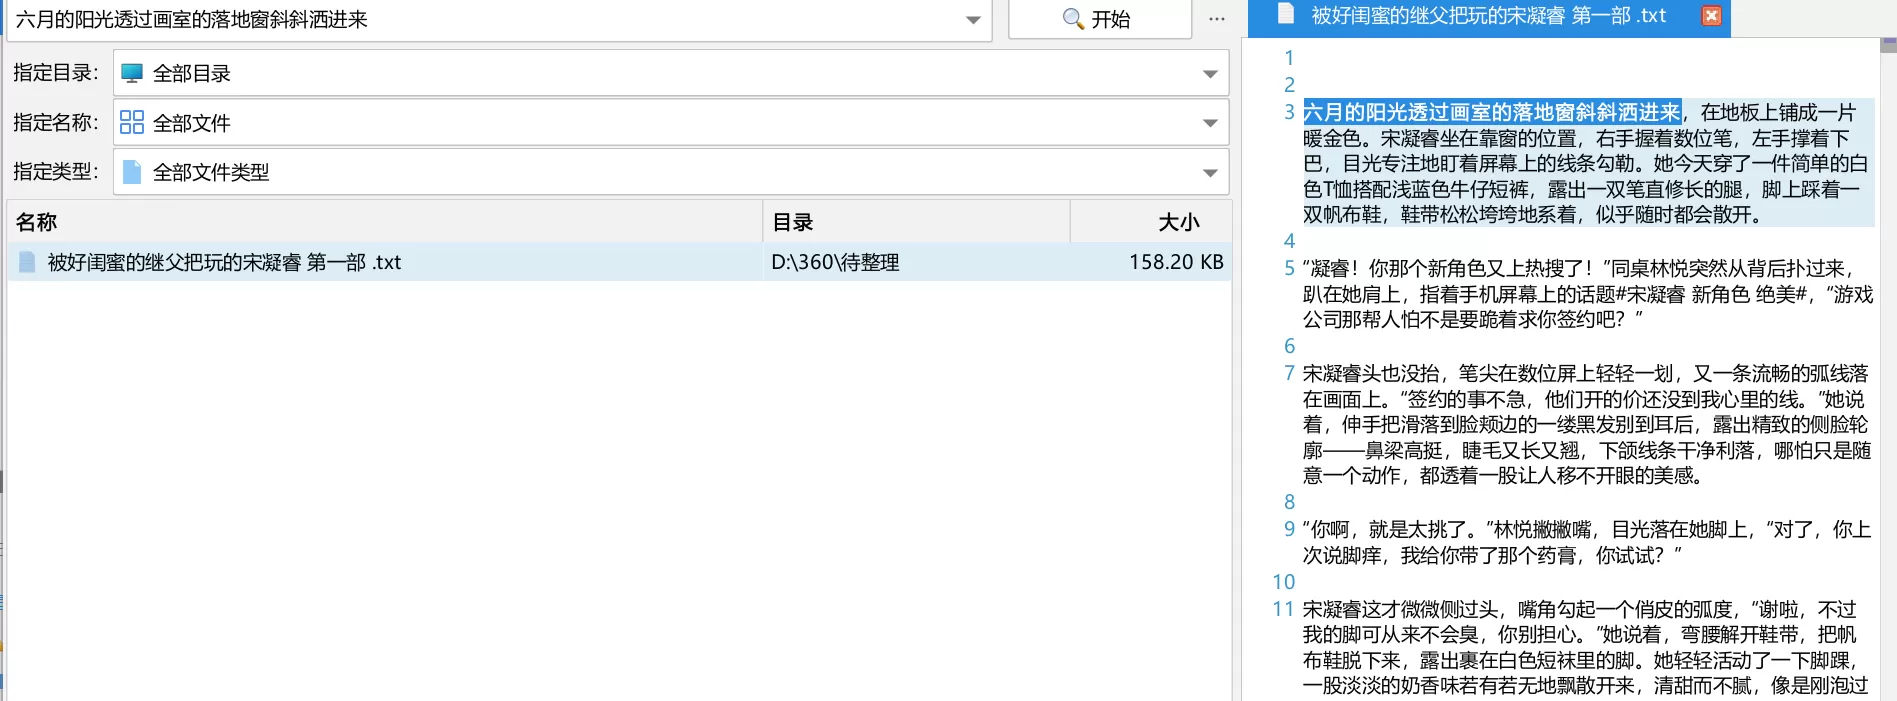Switch to the preview tab 被好闺蜜的继父把玩的宋凝睿 第一部 .txt
This screenshot has width=1897, height=701.
(1488, 16)
